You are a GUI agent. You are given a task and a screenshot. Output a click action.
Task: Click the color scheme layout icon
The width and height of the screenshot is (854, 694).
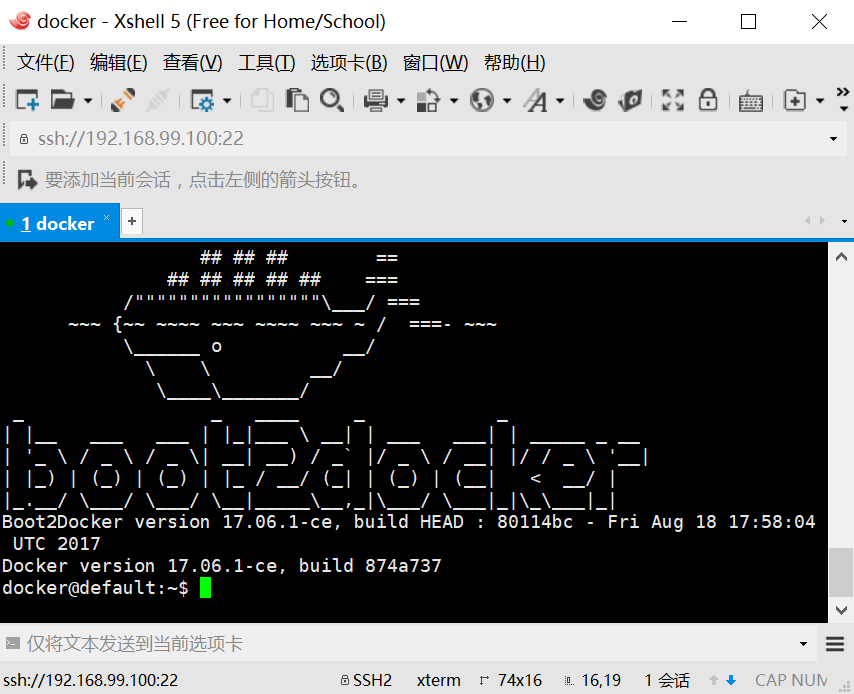coord(428,100)
